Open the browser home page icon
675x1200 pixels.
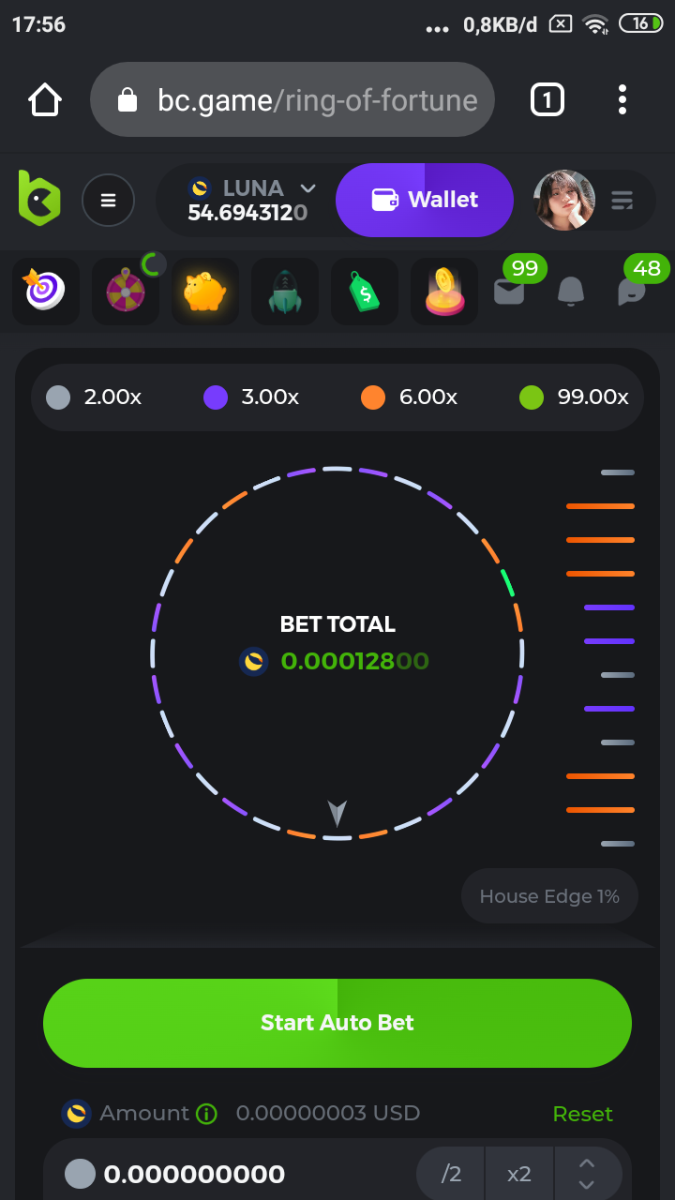tap(45, 100)
